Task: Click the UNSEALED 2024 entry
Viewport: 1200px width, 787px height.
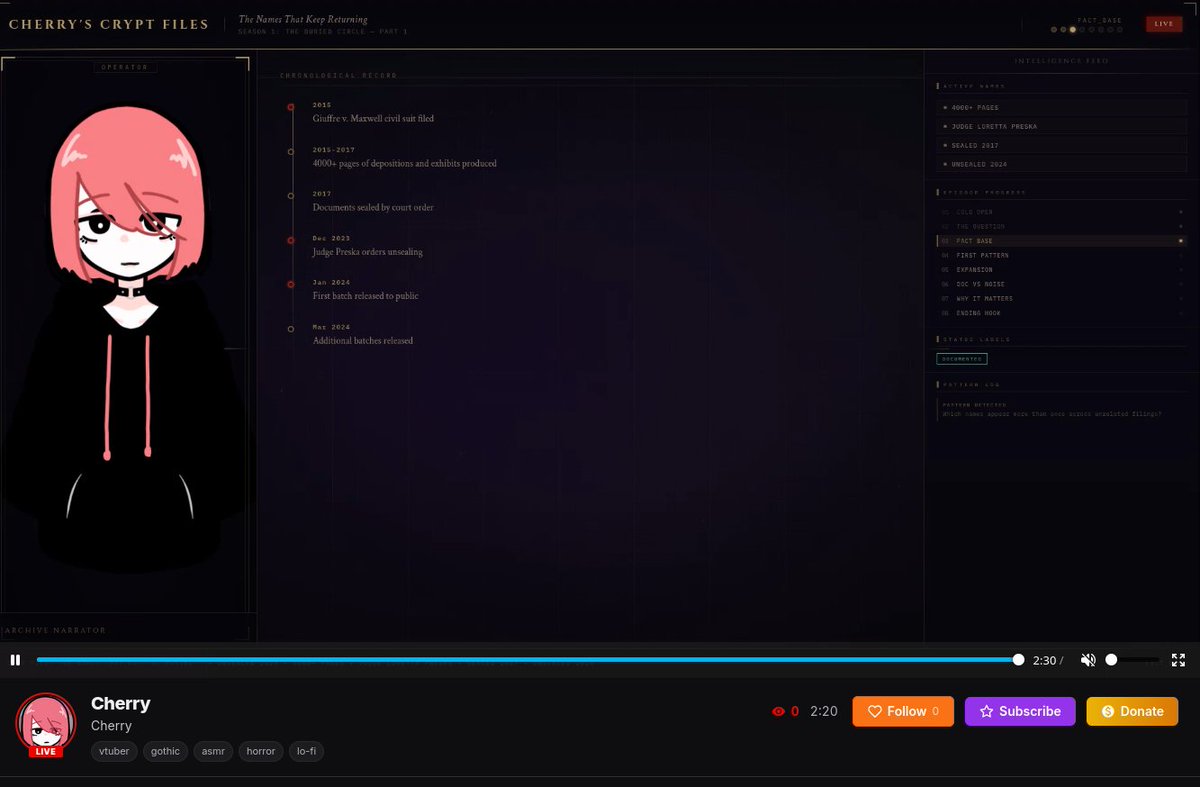Action: 1061,164
